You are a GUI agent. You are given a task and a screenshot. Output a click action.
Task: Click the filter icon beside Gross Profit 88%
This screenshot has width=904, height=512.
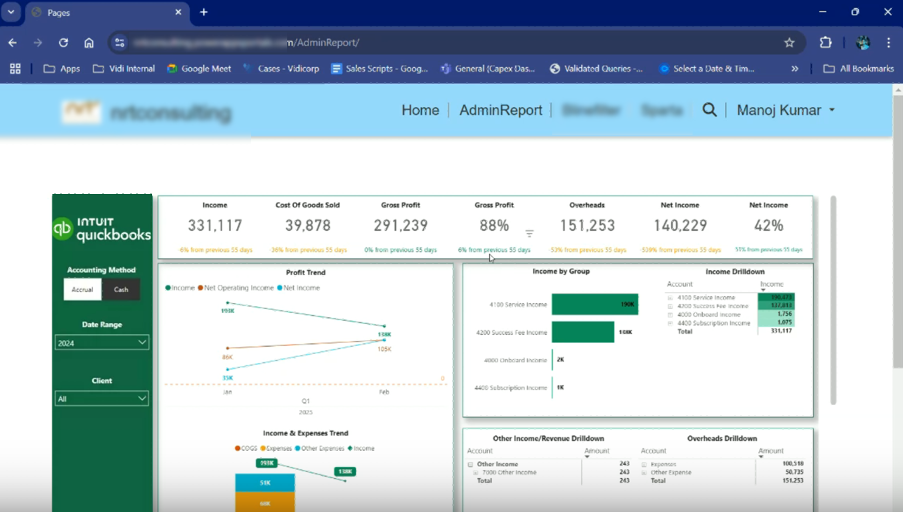[530, 233]
